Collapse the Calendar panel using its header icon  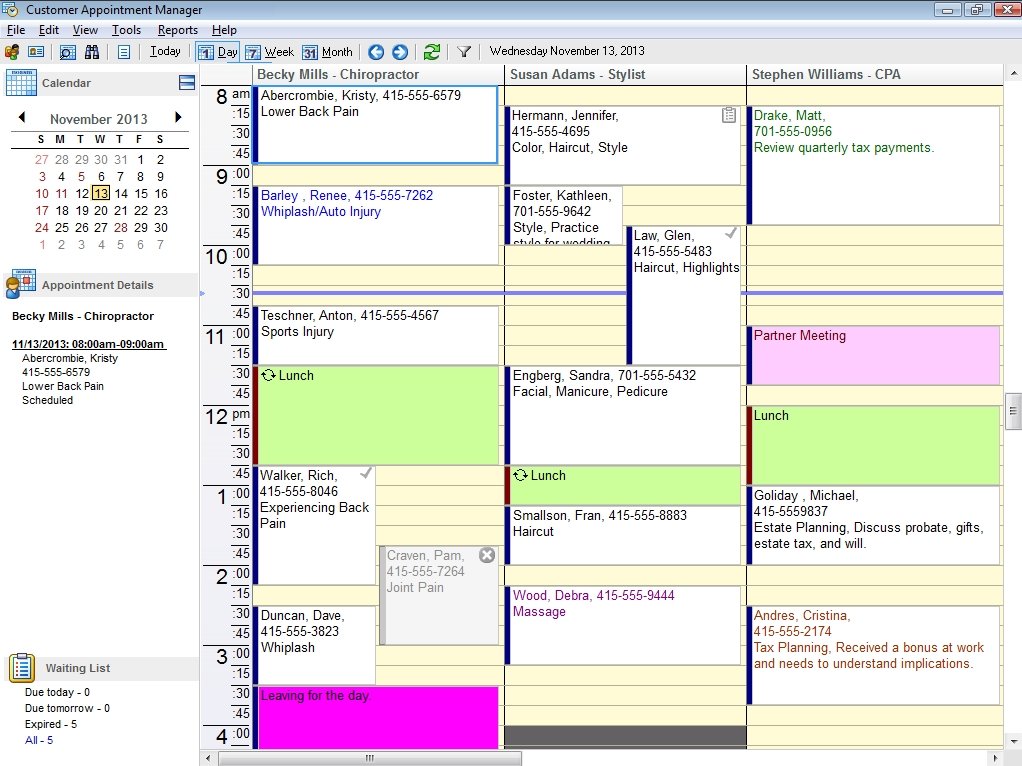pyautogui.click(x=186, y=83)
